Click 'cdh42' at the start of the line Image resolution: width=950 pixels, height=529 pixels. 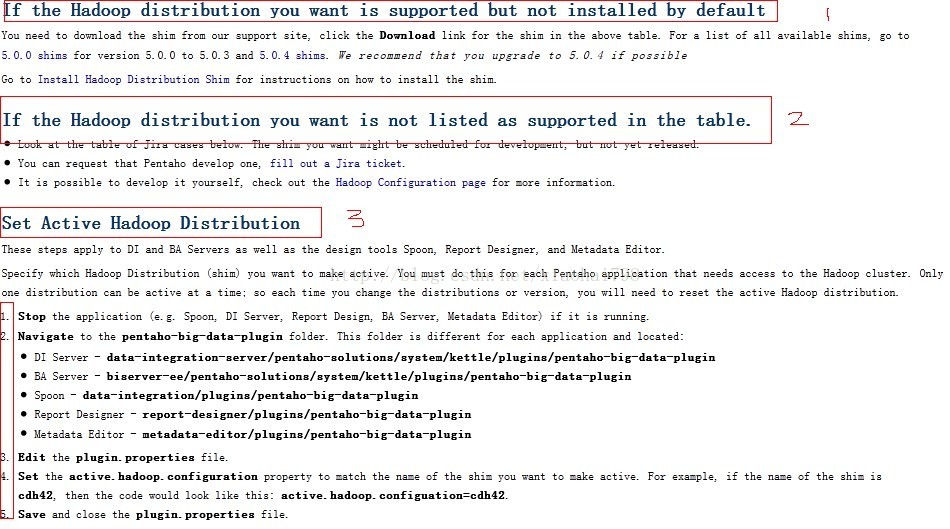[x=35, y=496]
